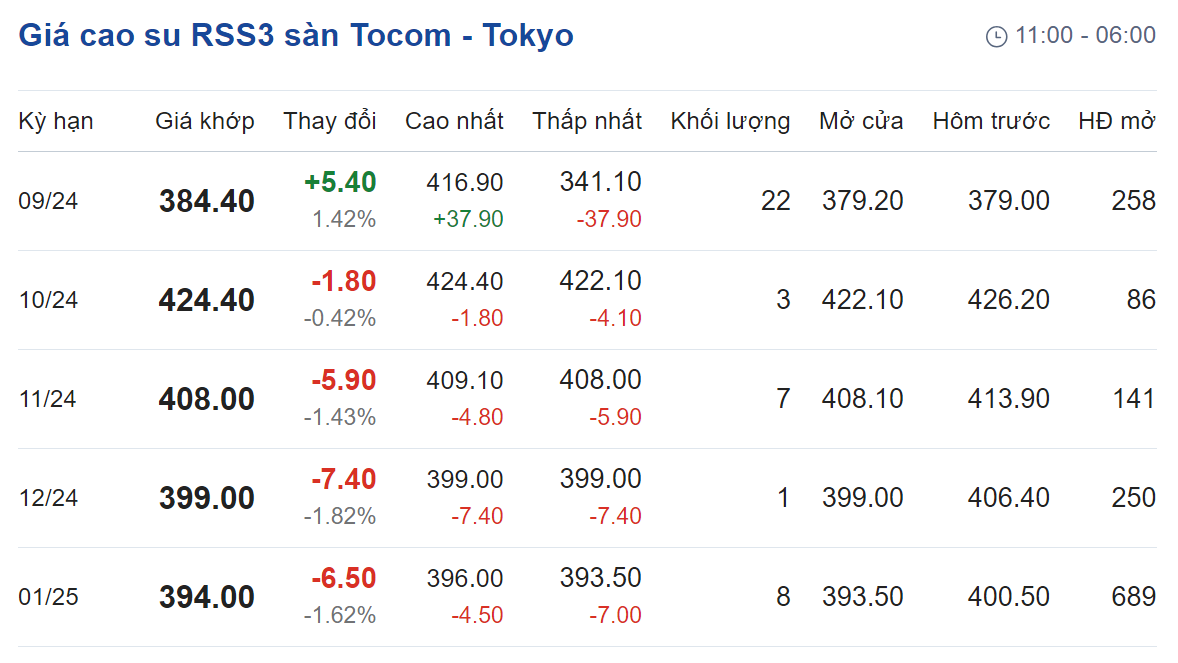Click the 11:00 - 06:00 trading hours text

tap(1085, 35)
